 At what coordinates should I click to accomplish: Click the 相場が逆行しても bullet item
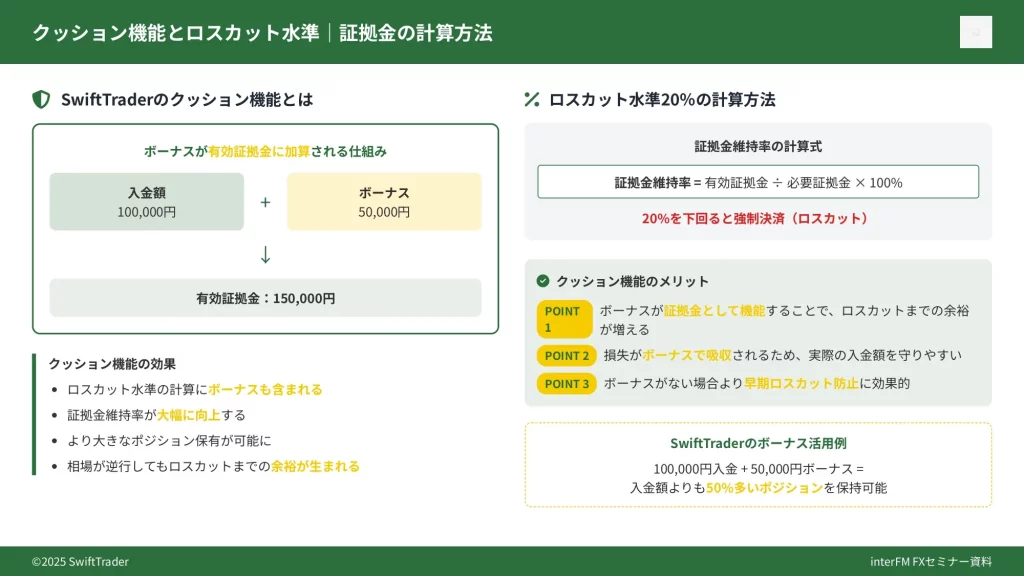212,466
